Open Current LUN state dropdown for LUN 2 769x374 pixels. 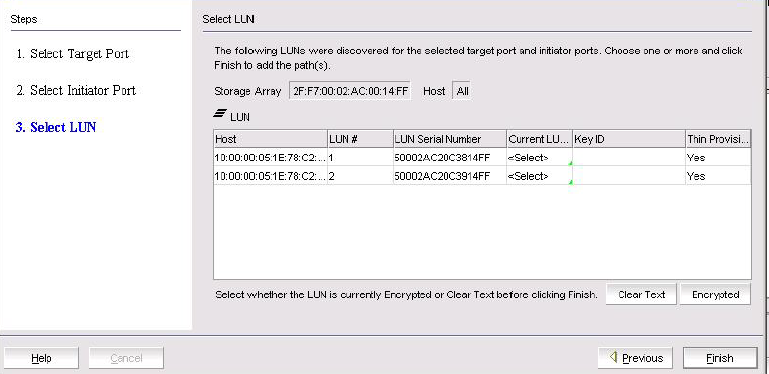pos(539,176)
